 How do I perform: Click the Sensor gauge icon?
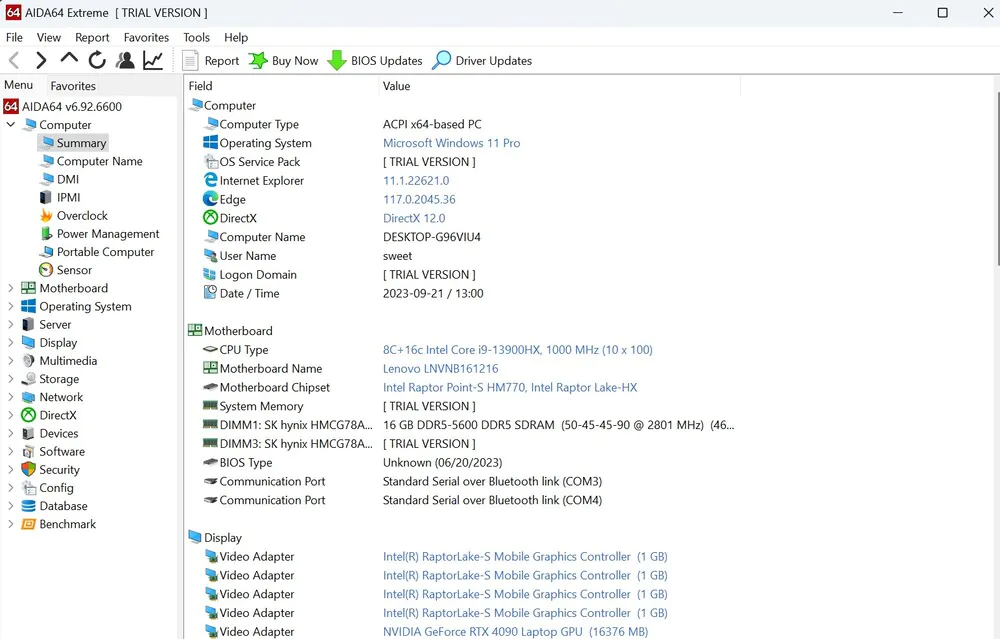pos(46,270)
